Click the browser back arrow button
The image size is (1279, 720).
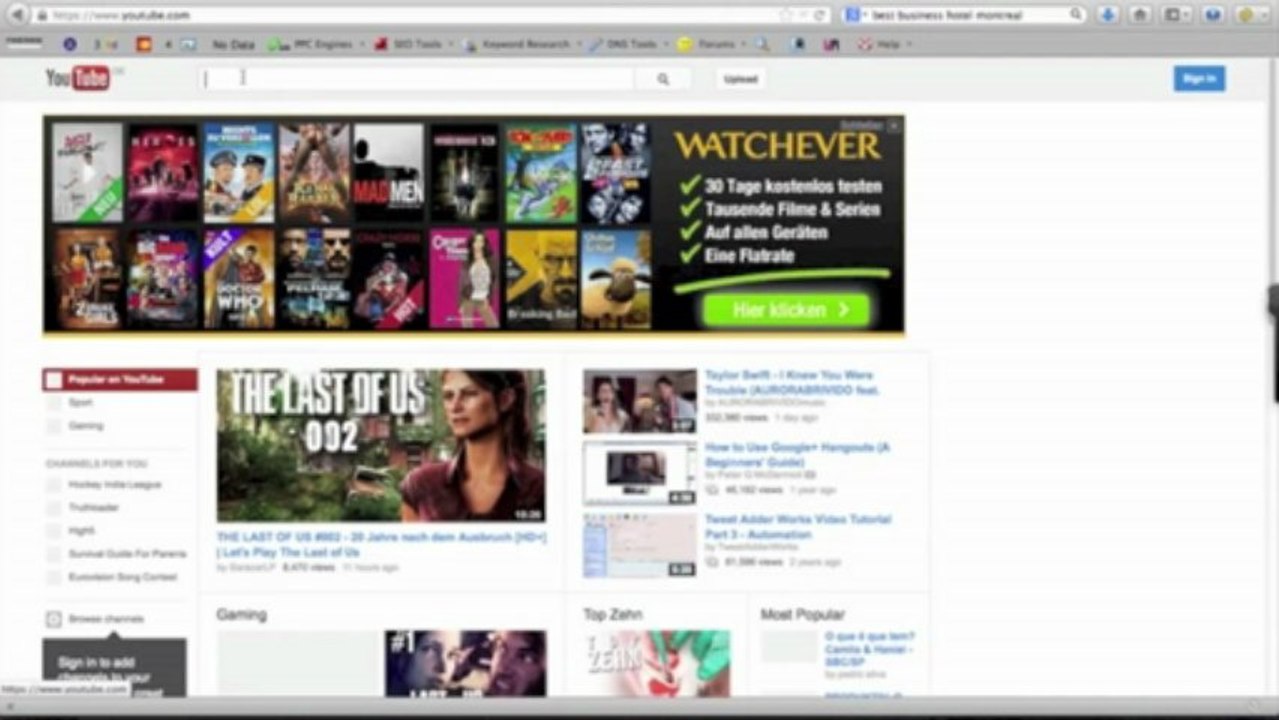tap(17, 15)
